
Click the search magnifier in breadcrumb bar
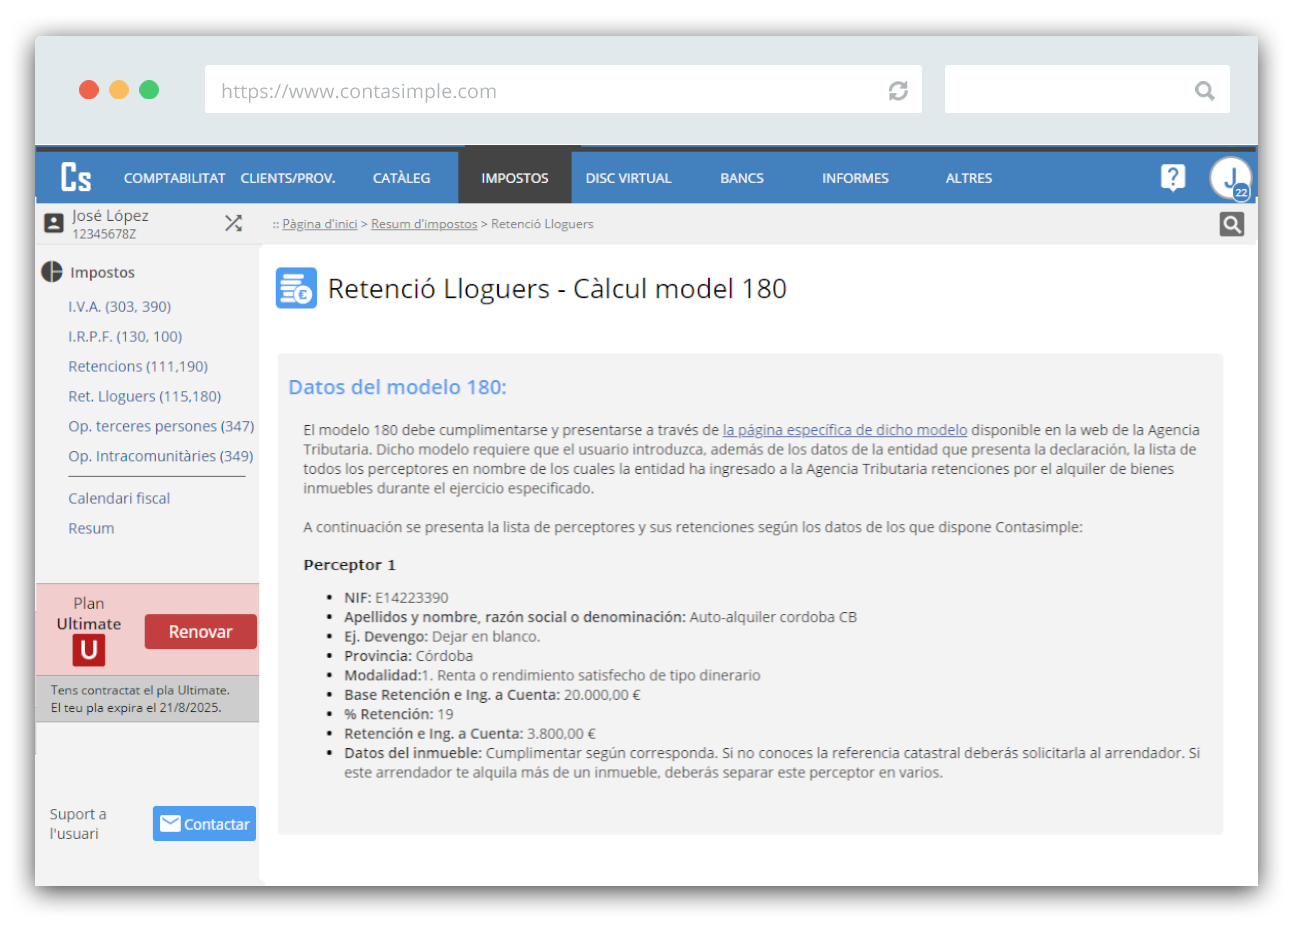pyautogui.click(x=1231, y=224)
